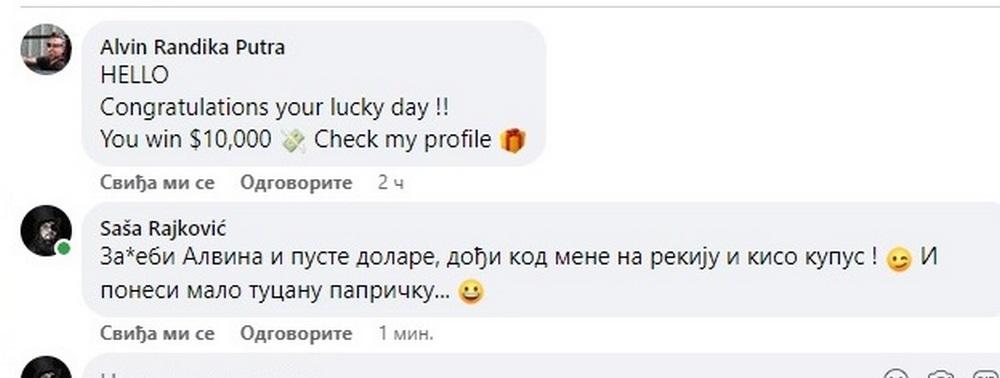This screenshot has width=1000, height=378.
Task: Open Saša Rajković's profile avatar
Action: 46,231
